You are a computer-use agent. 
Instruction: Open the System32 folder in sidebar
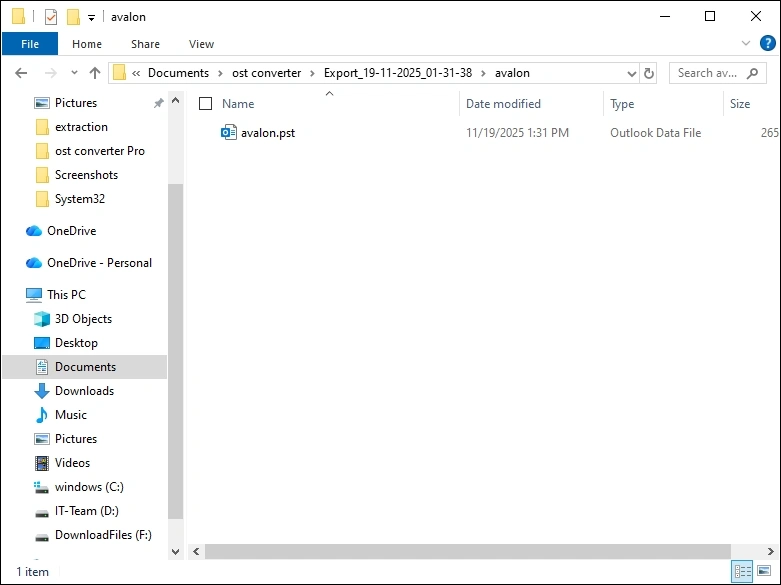tap(80, 199)
